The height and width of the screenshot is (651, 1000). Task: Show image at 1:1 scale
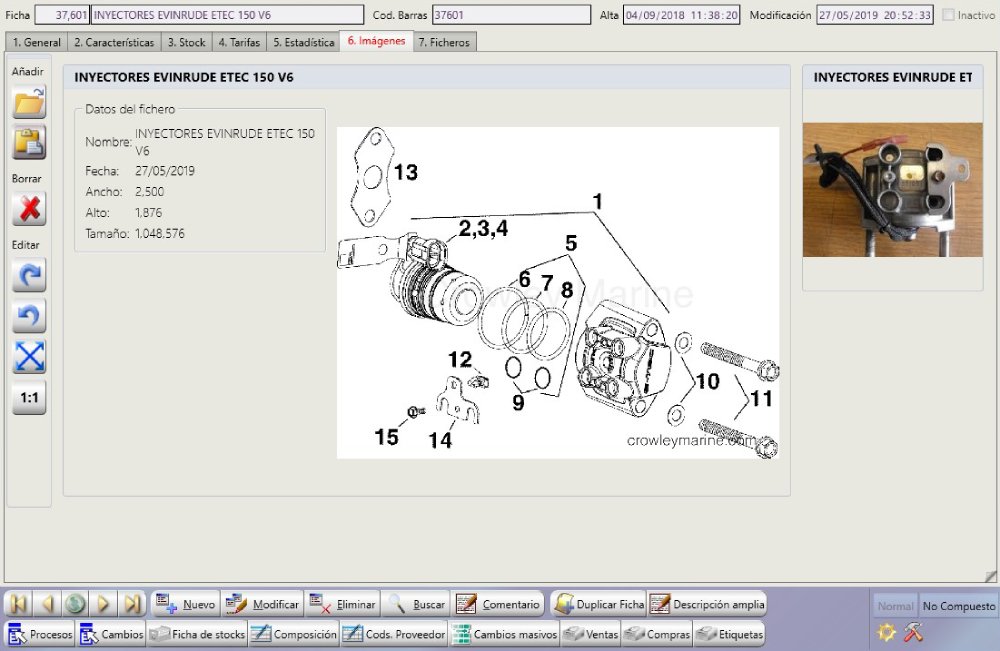tap(29, 397)
